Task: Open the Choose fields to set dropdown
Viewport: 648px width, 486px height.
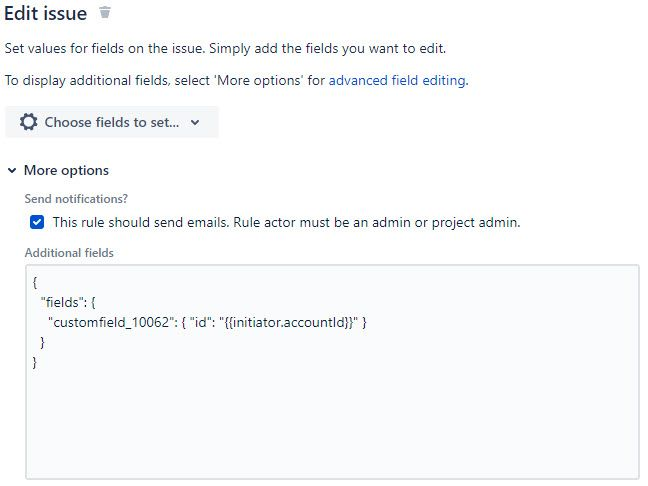Action: coord(112,122)
